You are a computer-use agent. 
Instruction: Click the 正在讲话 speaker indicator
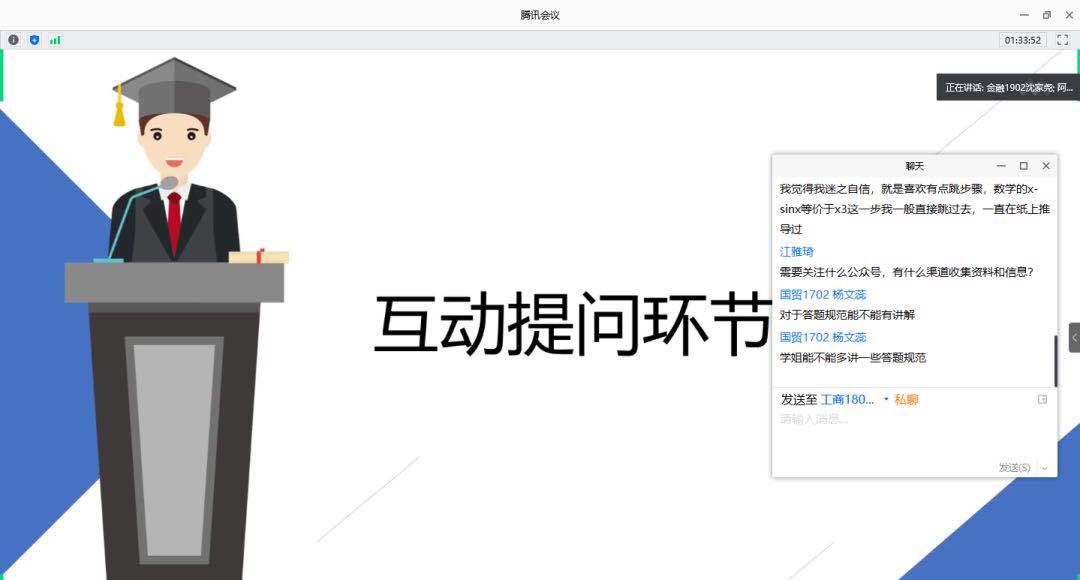(1008, 87)
